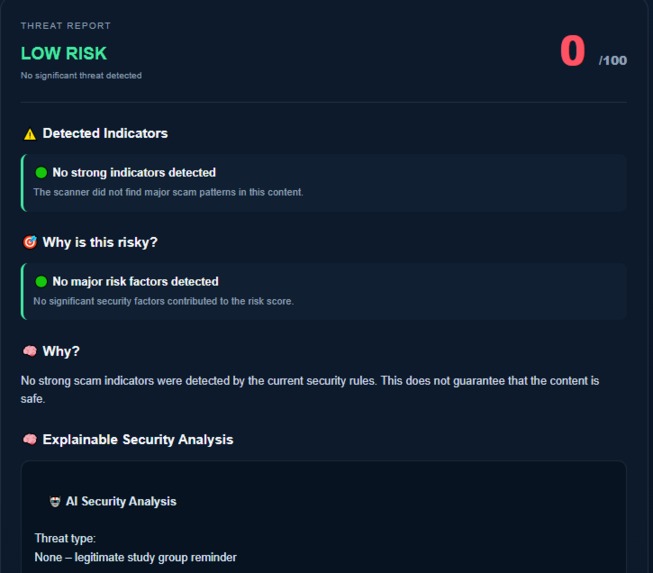
Task: Click the Explainable Security Analysis heading
Action: (x=138, y=440)
